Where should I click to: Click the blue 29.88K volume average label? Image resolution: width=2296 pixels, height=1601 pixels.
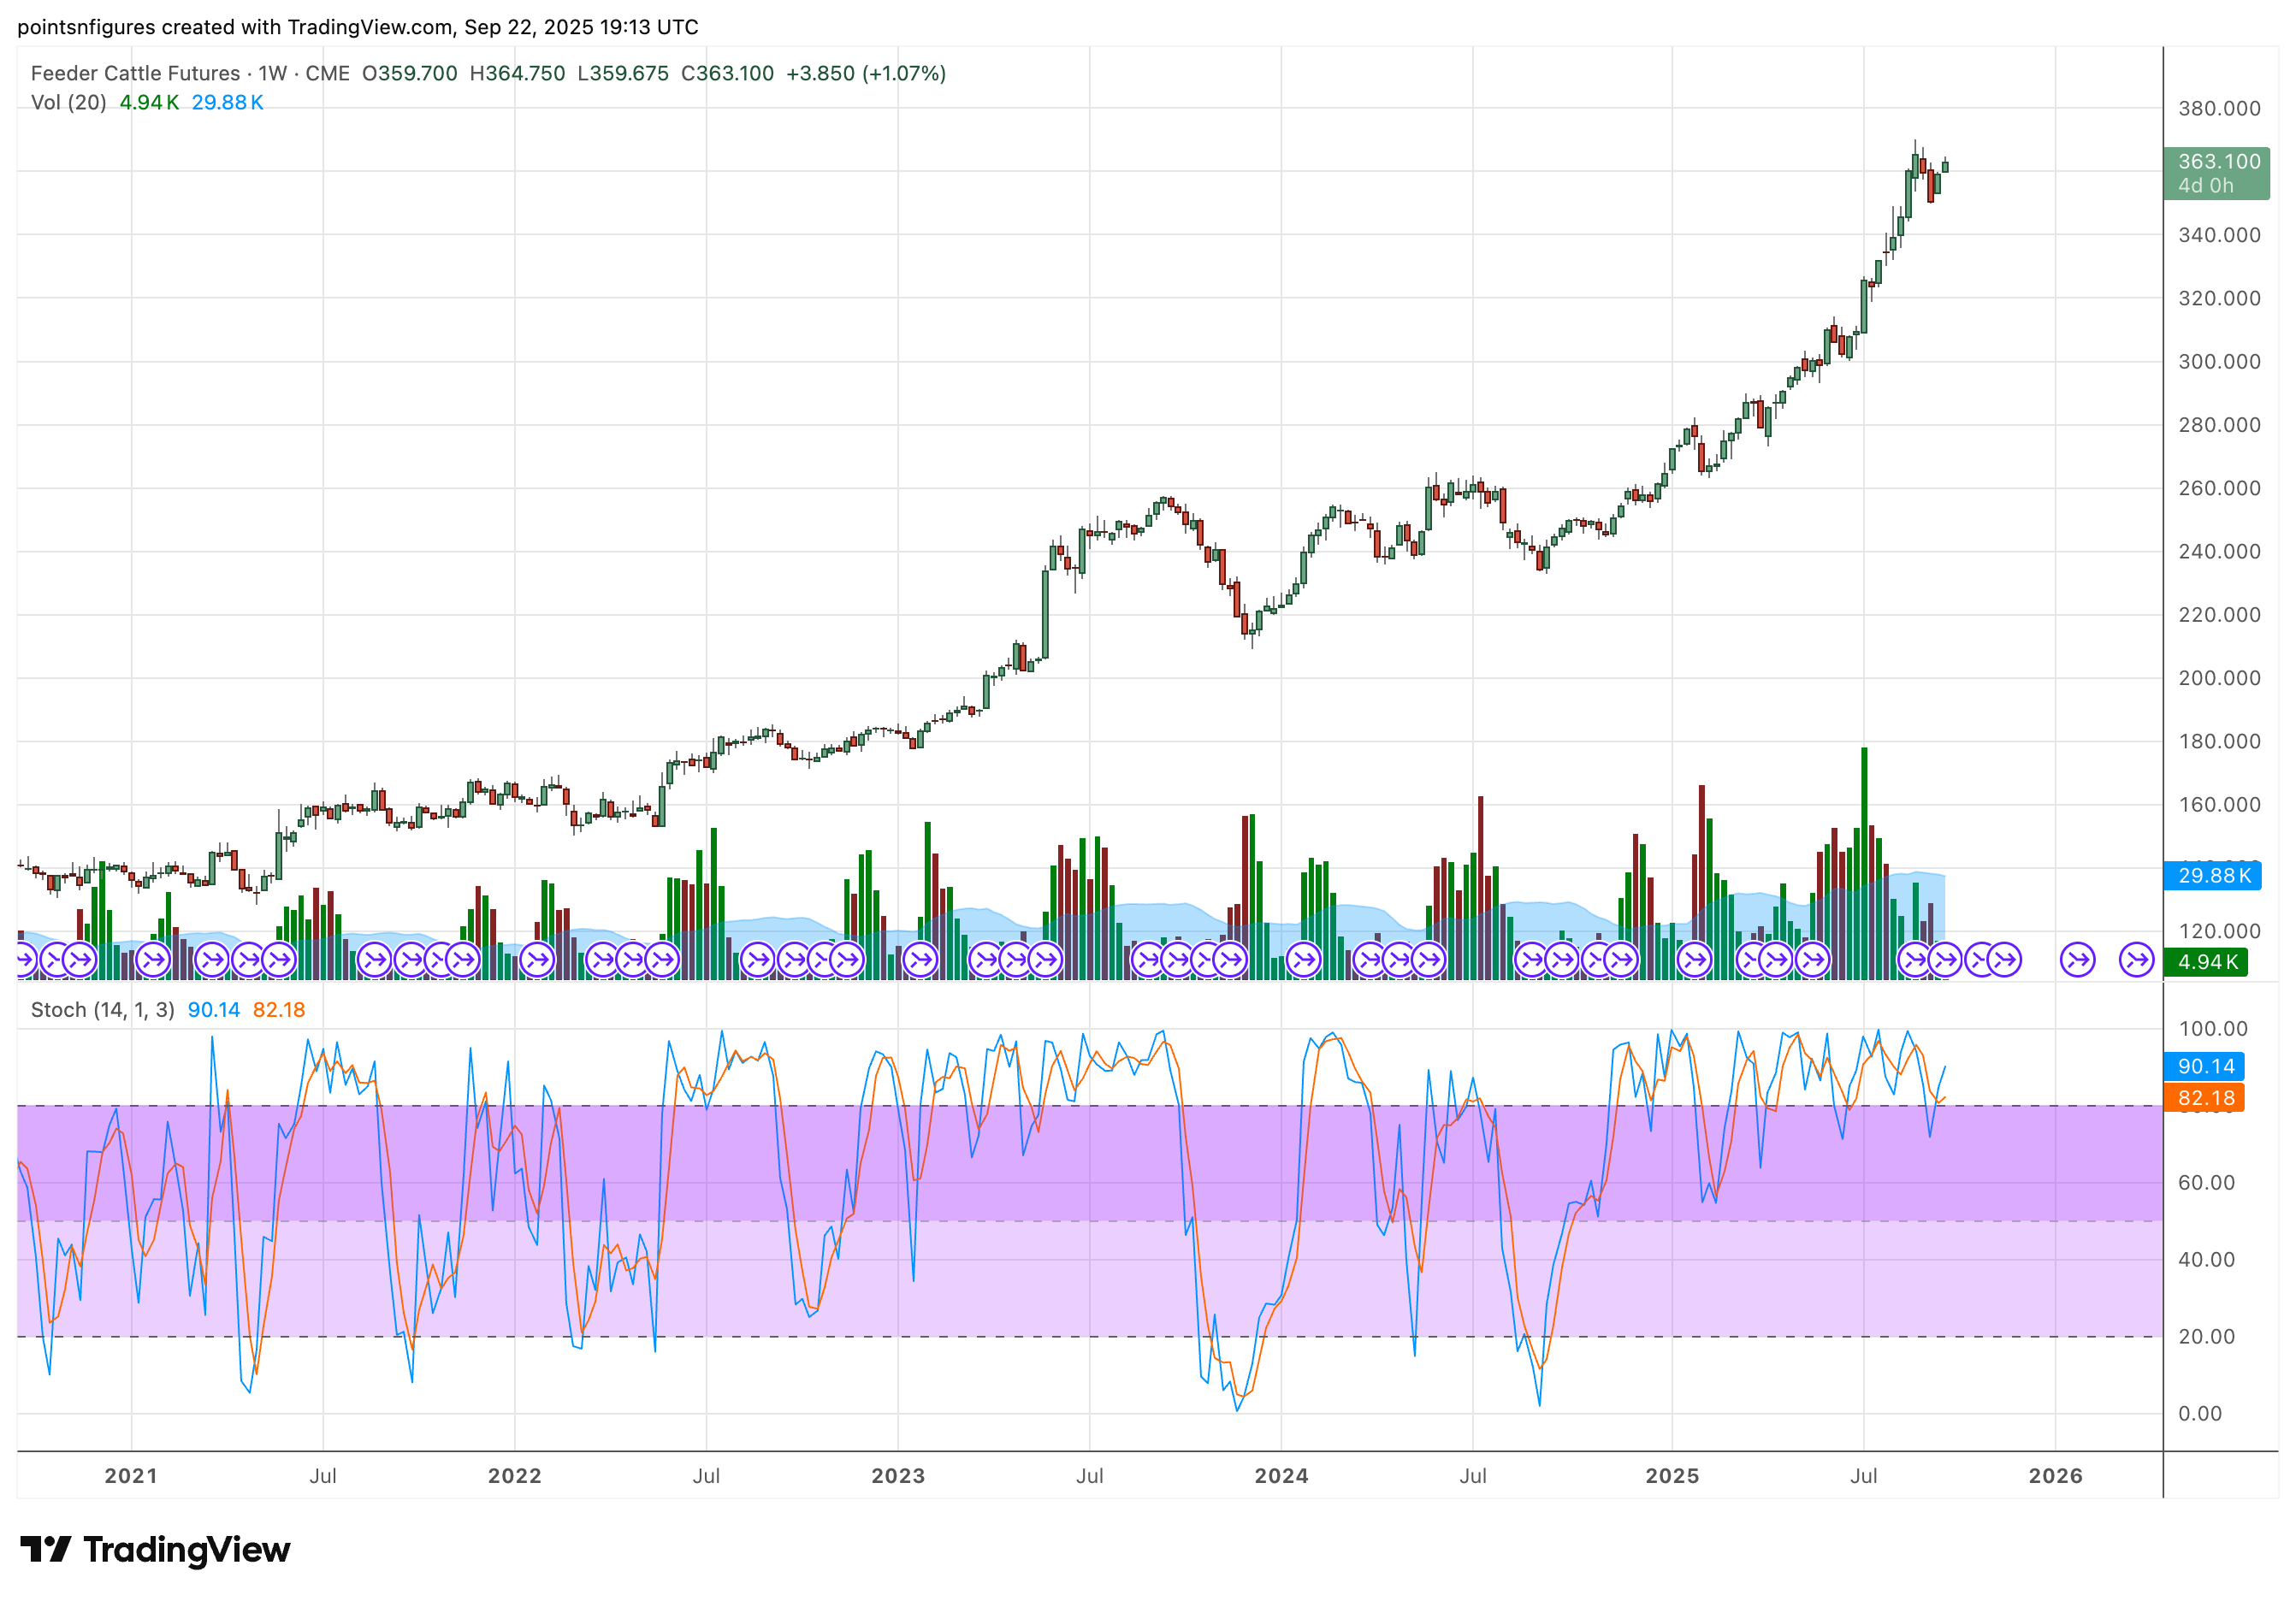pyautogui.click(x=2215, y=876)
